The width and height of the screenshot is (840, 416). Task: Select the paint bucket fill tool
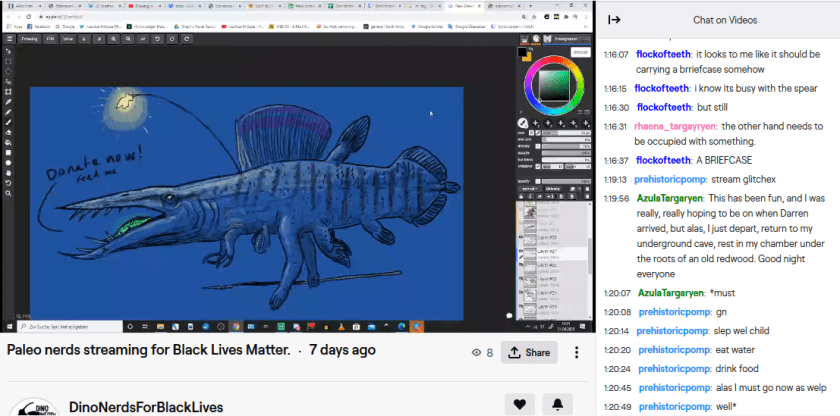click(x=8, y=142)
